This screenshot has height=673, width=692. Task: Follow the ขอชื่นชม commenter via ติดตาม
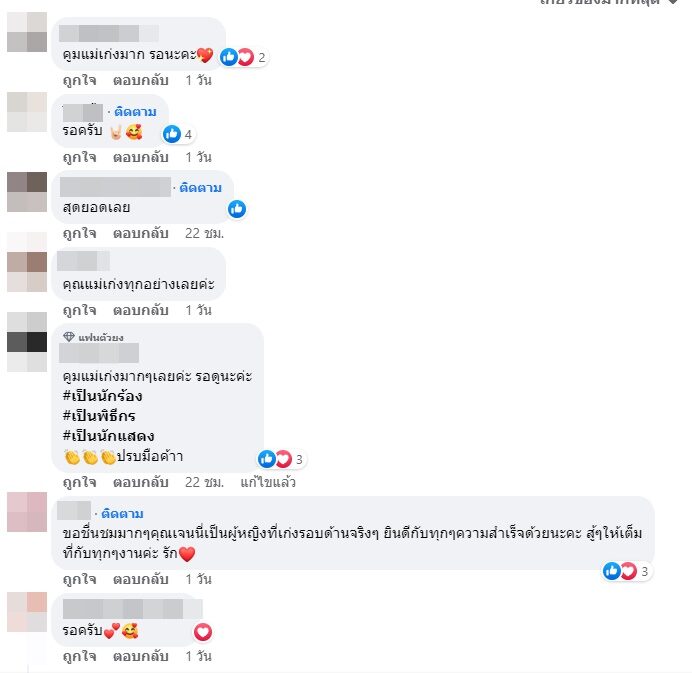(122, 514)
